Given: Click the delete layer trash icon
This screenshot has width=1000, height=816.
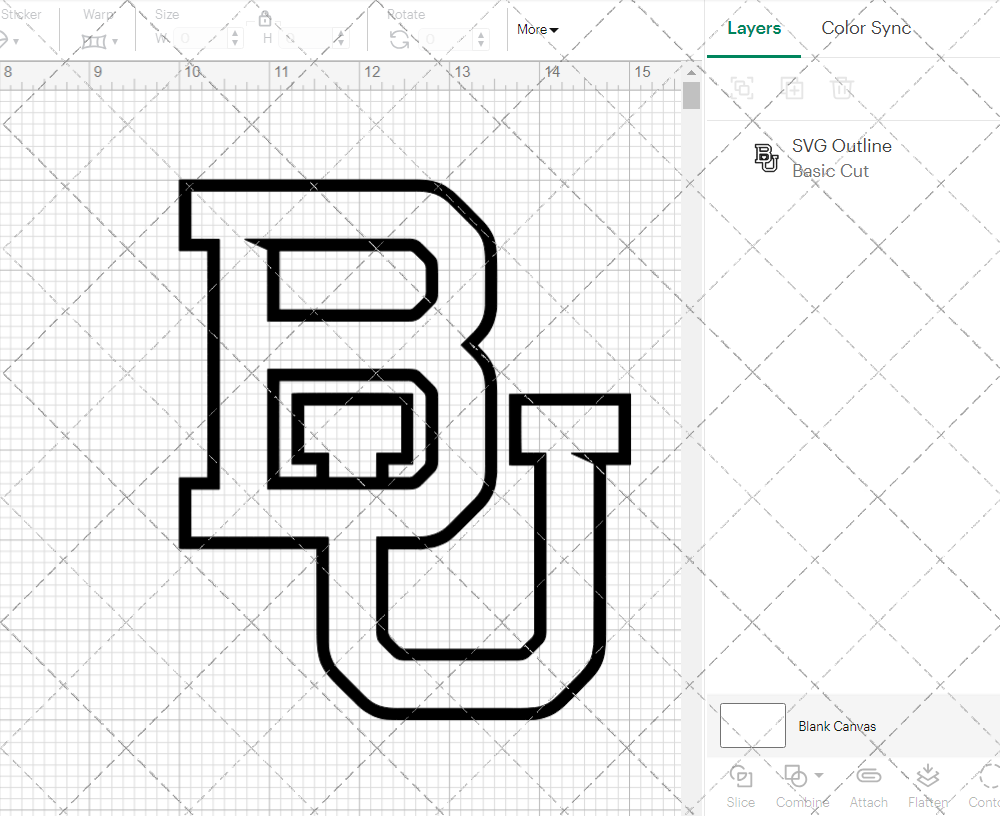Looking at the screenshot, I should click(842, 88).
